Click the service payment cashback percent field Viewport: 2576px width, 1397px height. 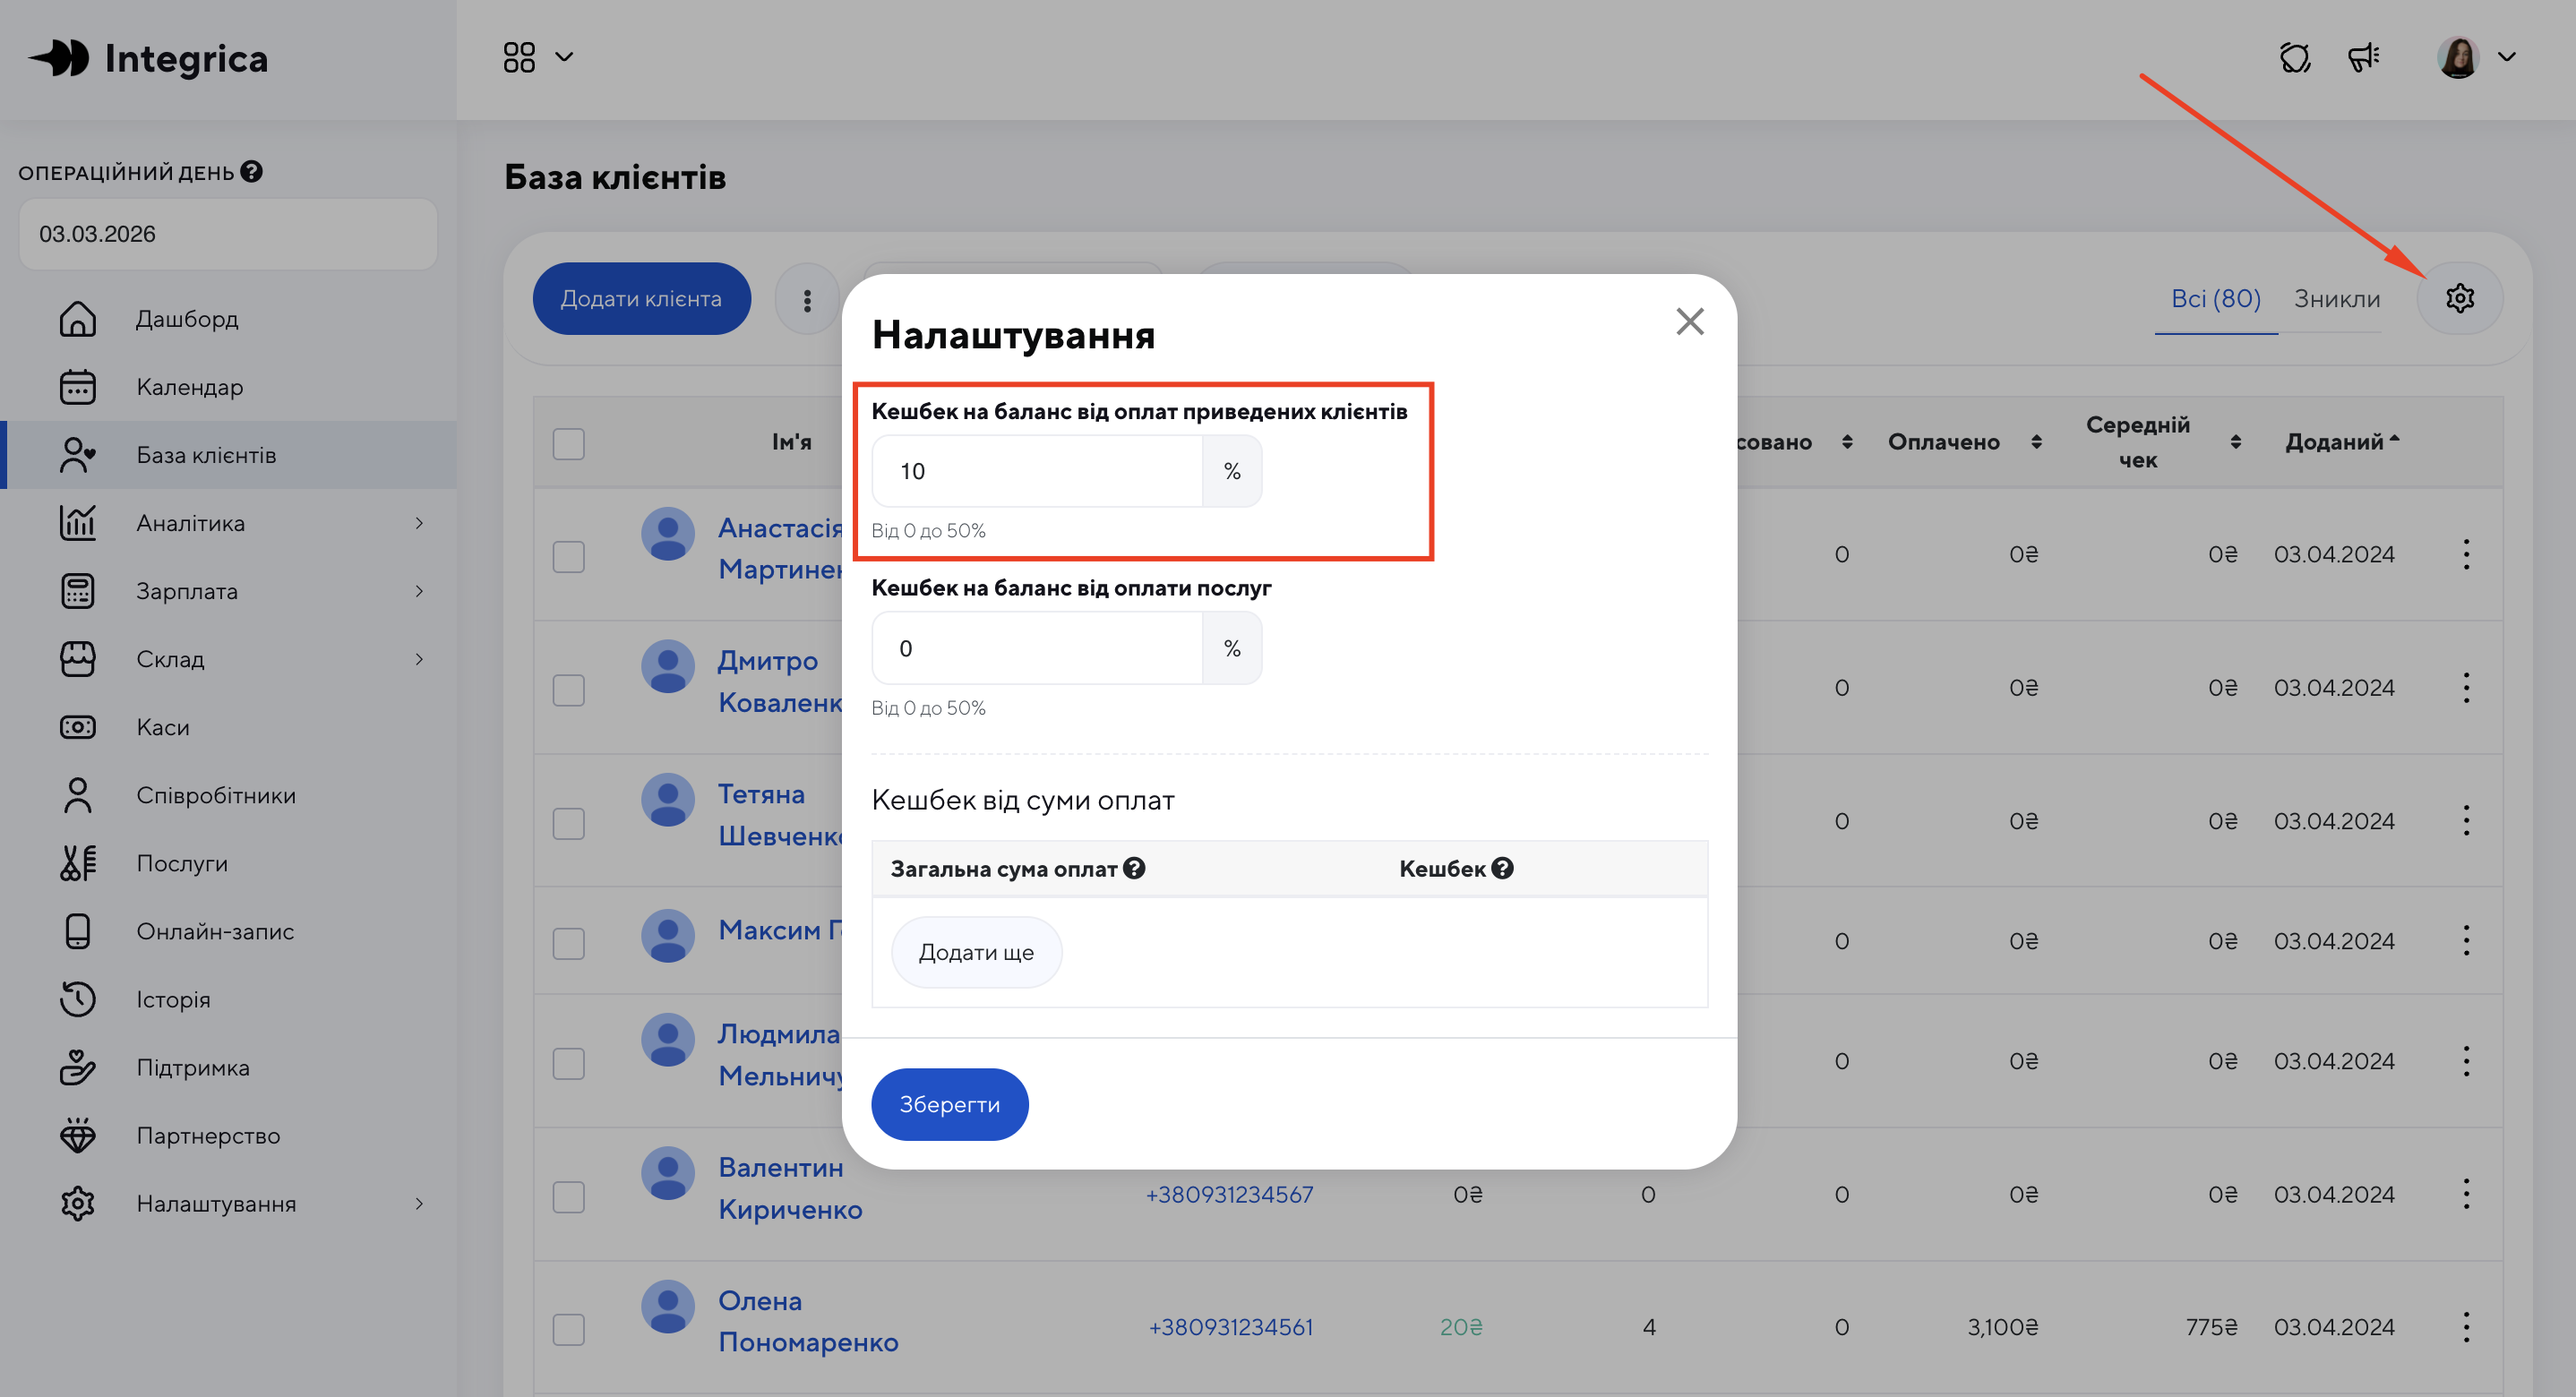coord(1036,648)
